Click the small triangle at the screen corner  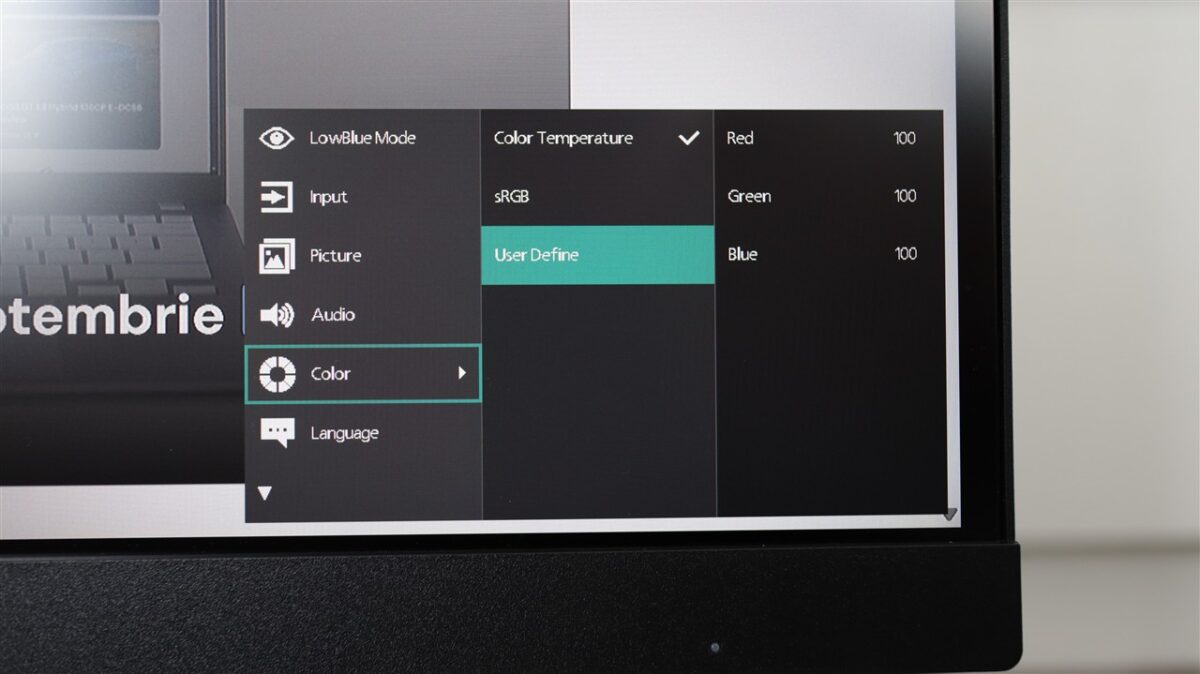[x=949, y=514]
